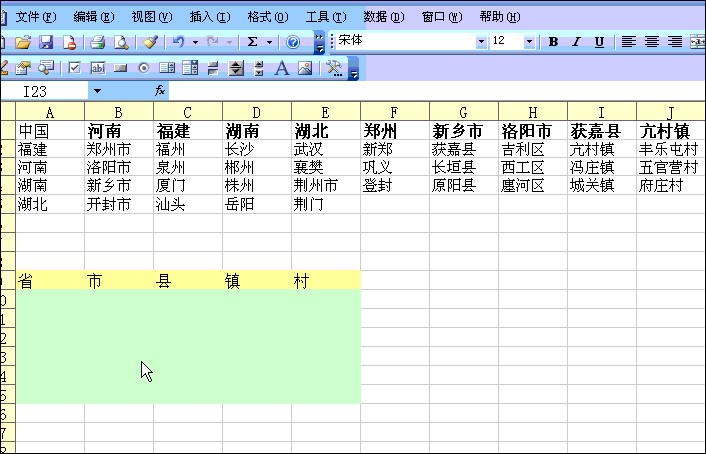The image size is (706, 454).
Task: Select the Option Button control
Action: 144,68
